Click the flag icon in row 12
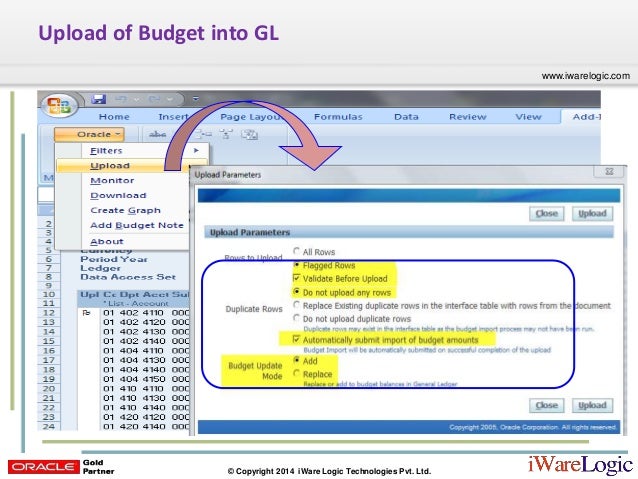This screenshot has height=479, width=638. tap(86, 313)
